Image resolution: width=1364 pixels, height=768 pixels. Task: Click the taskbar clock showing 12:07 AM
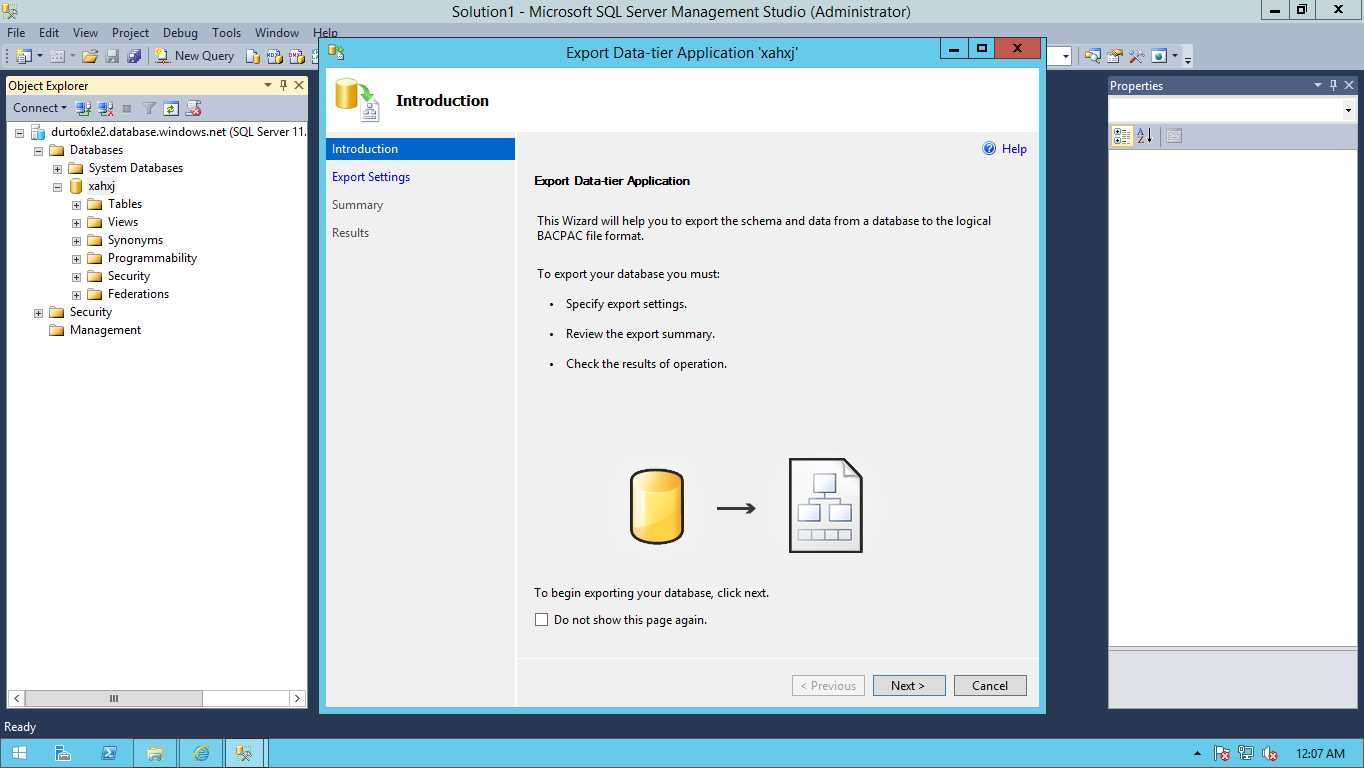[1320, 754]
